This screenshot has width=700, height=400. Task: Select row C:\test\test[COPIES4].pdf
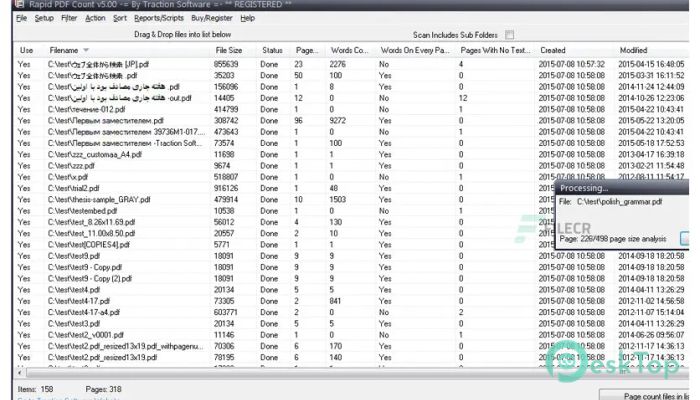click(352, 245)
